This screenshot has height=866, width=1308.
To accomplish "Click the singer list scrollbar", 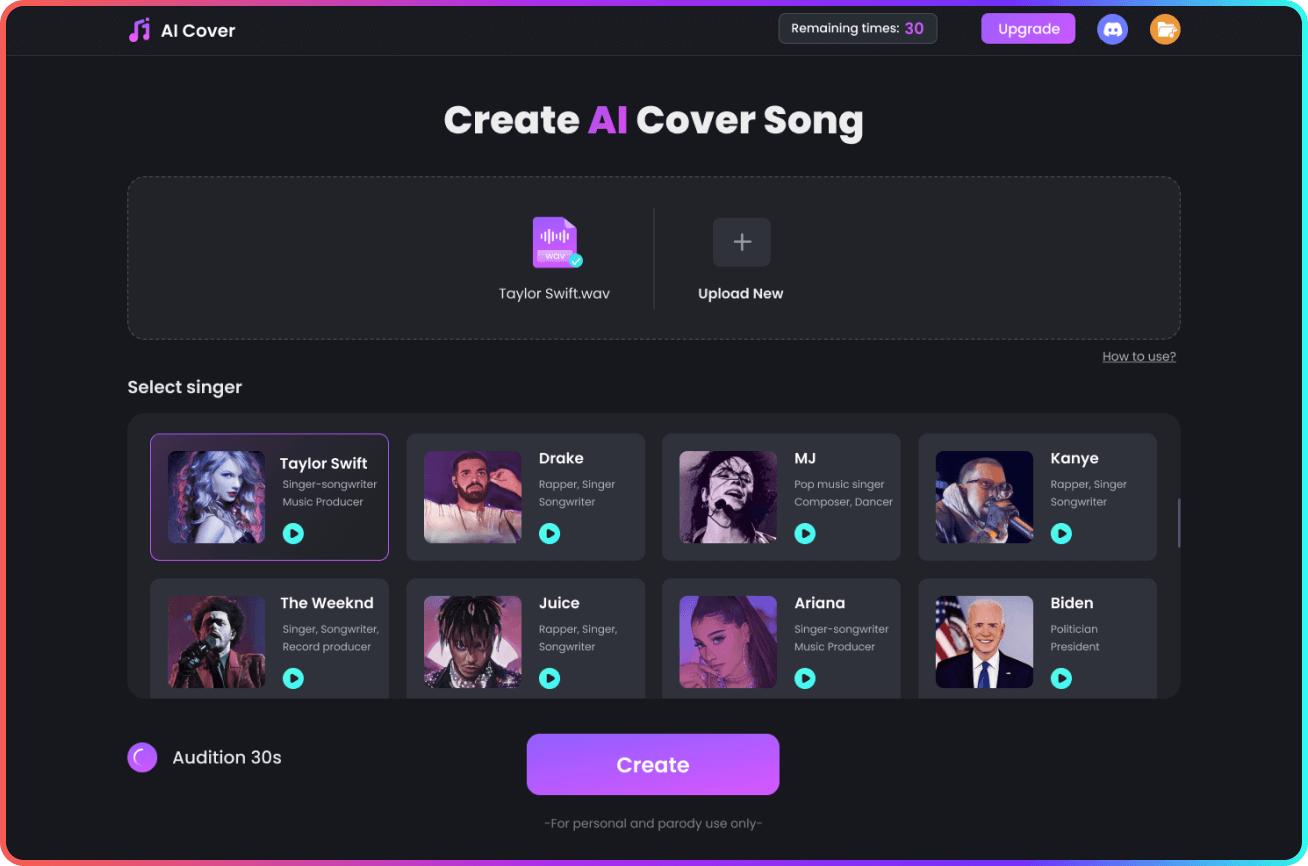I will point(1179,522).
